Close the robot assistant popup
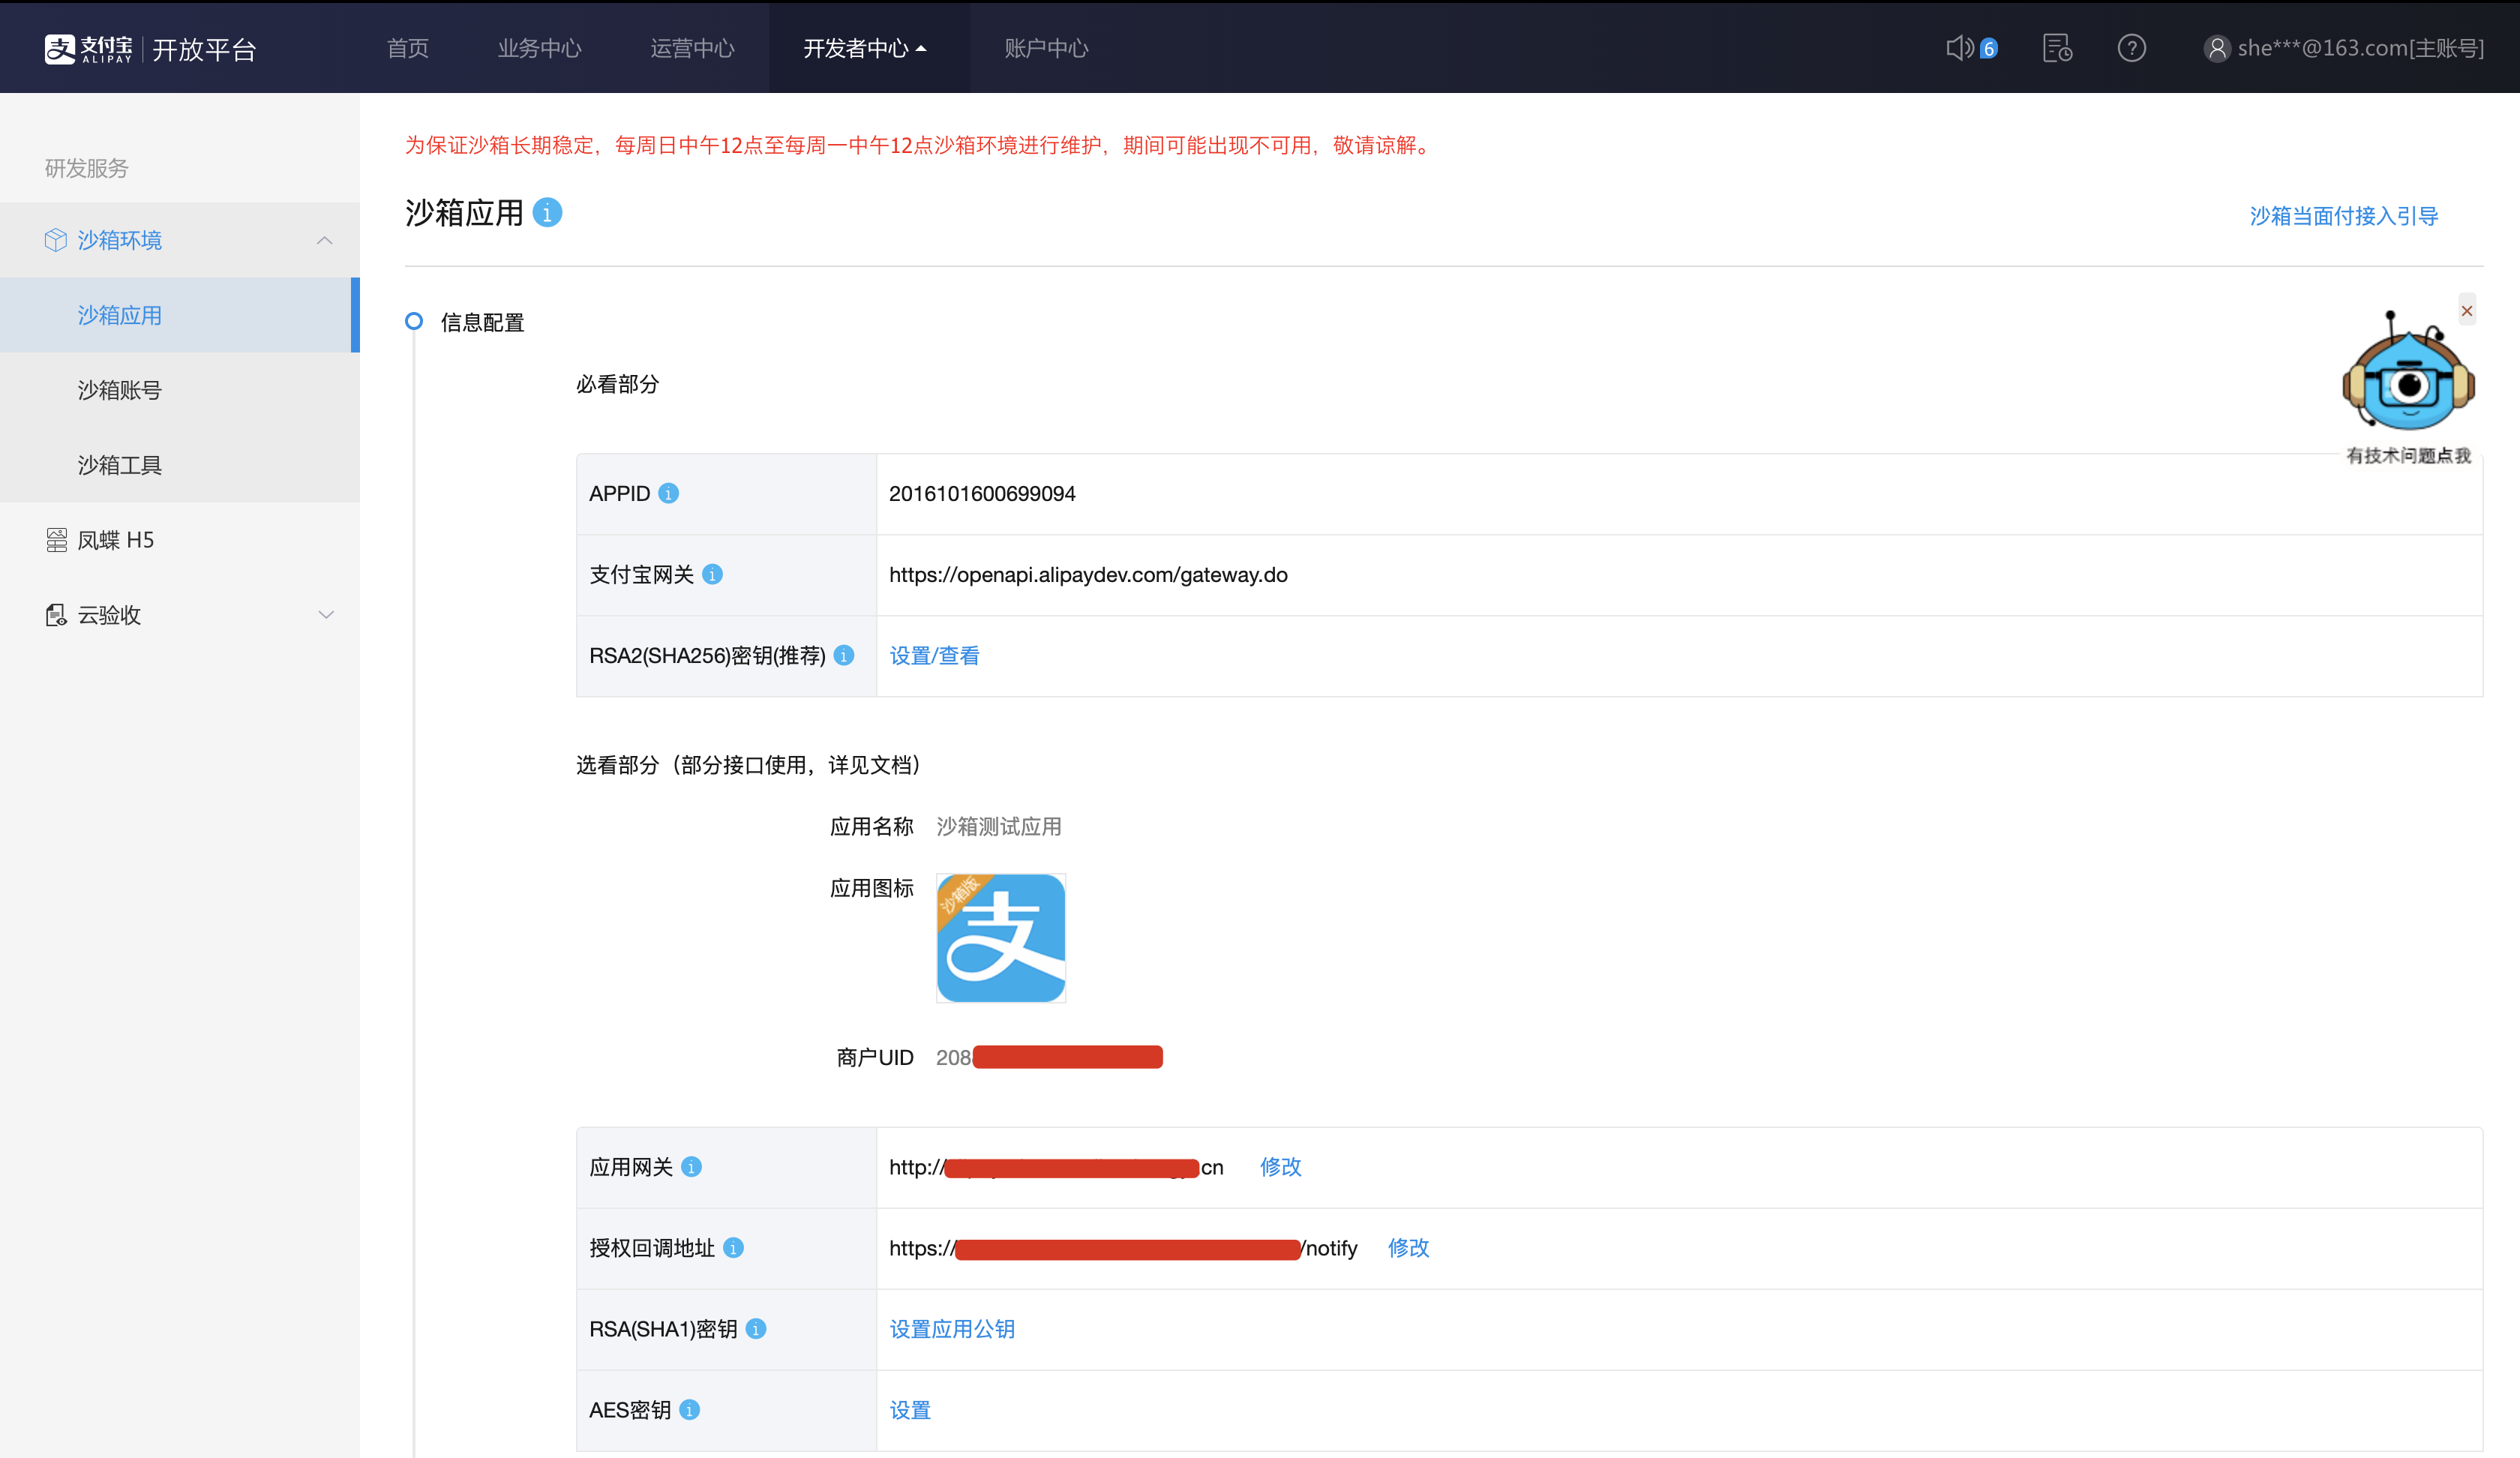 point(2466,311)
